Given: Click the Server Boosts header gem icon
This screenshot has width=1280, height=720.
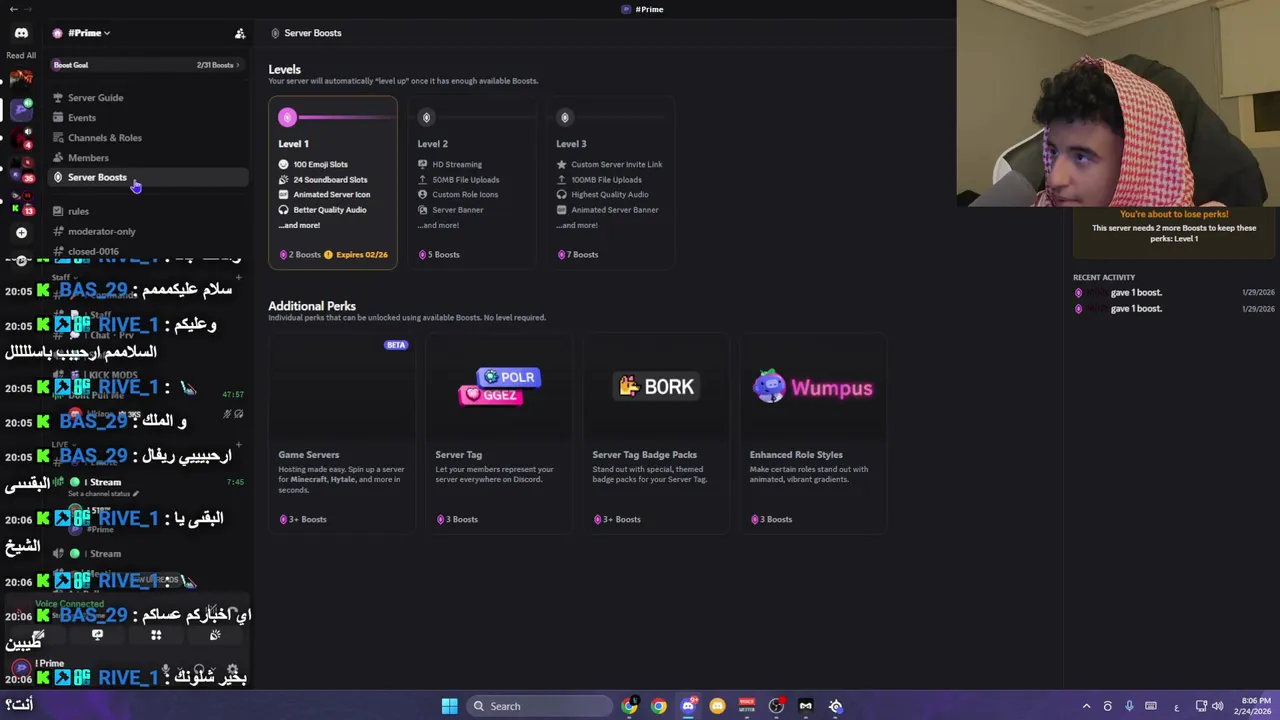Looking at the screenshot, I should [x=275, y=33].
